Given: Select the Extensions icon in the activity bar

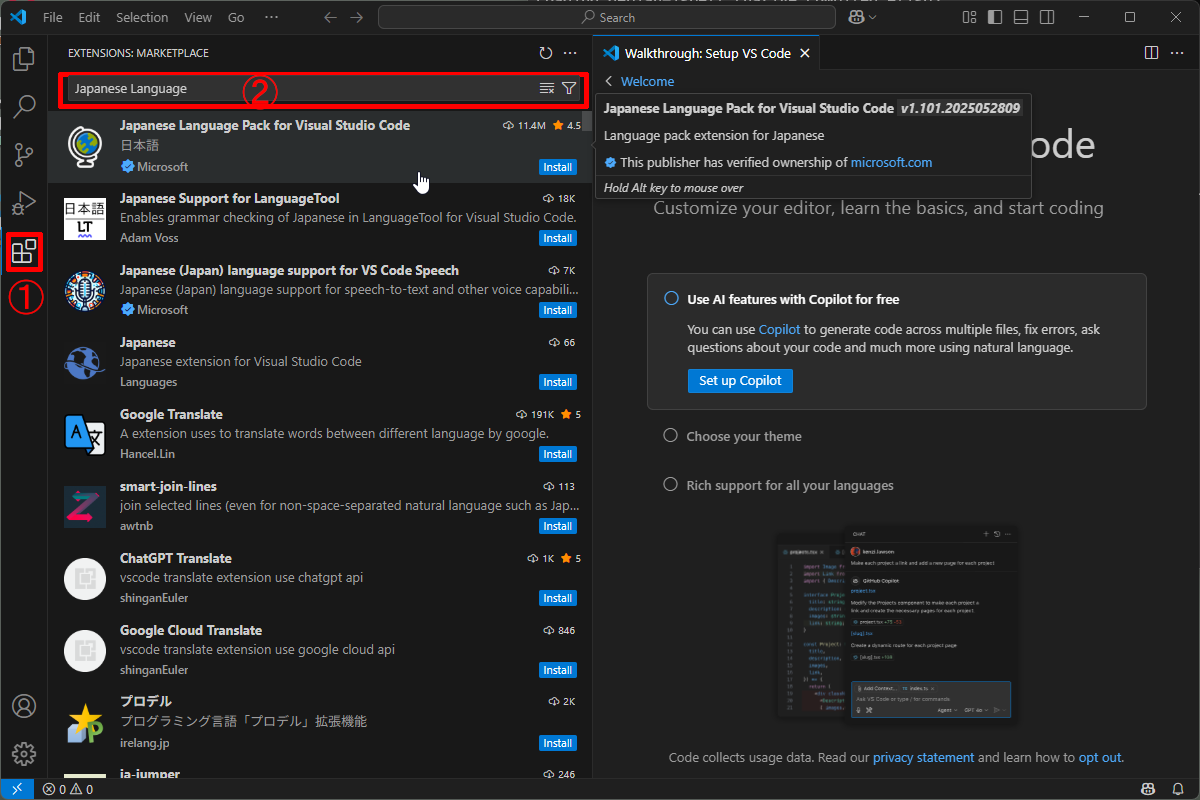Looking at the screenshot, I should [x=23, y=251].
